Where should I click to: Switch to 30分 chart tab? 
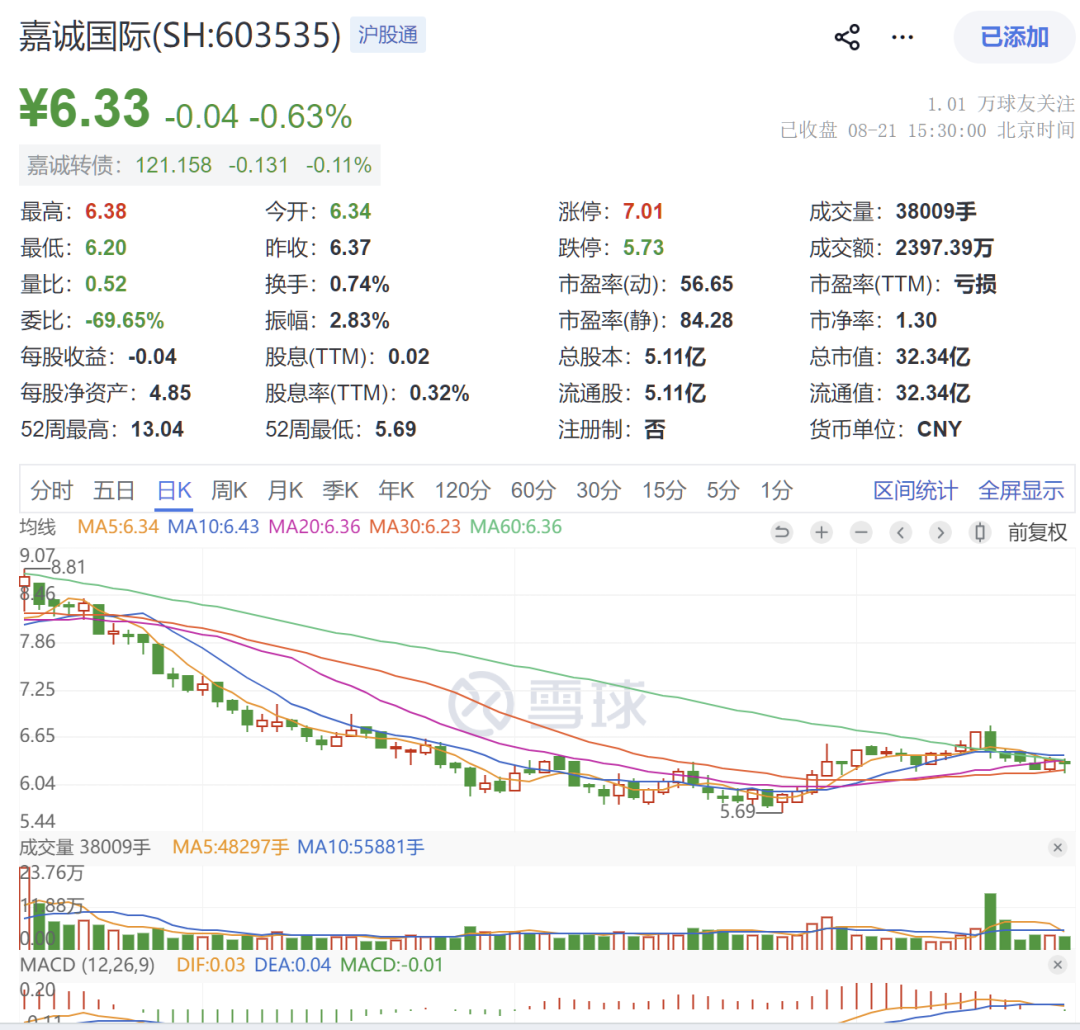pyautogui.click(x=599, y=491)
